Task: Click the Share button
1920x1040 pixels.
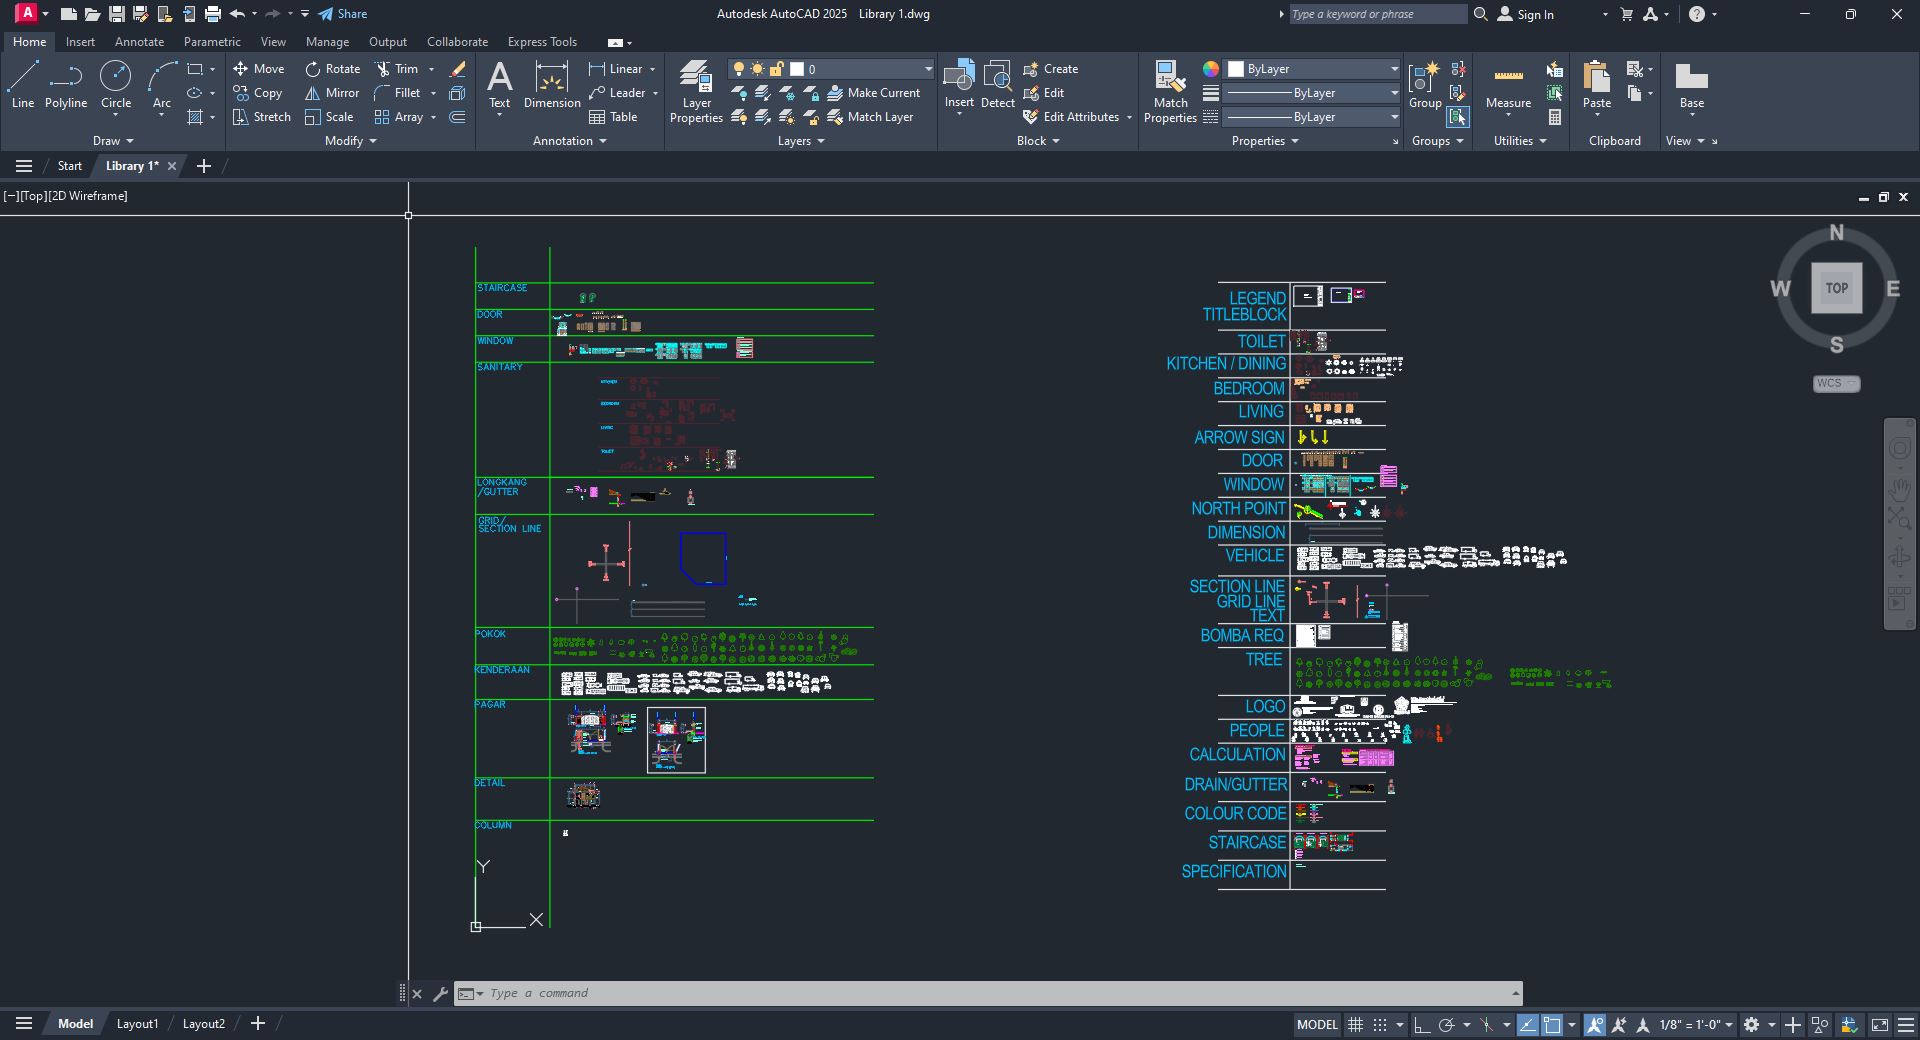Action: (343, 14)
